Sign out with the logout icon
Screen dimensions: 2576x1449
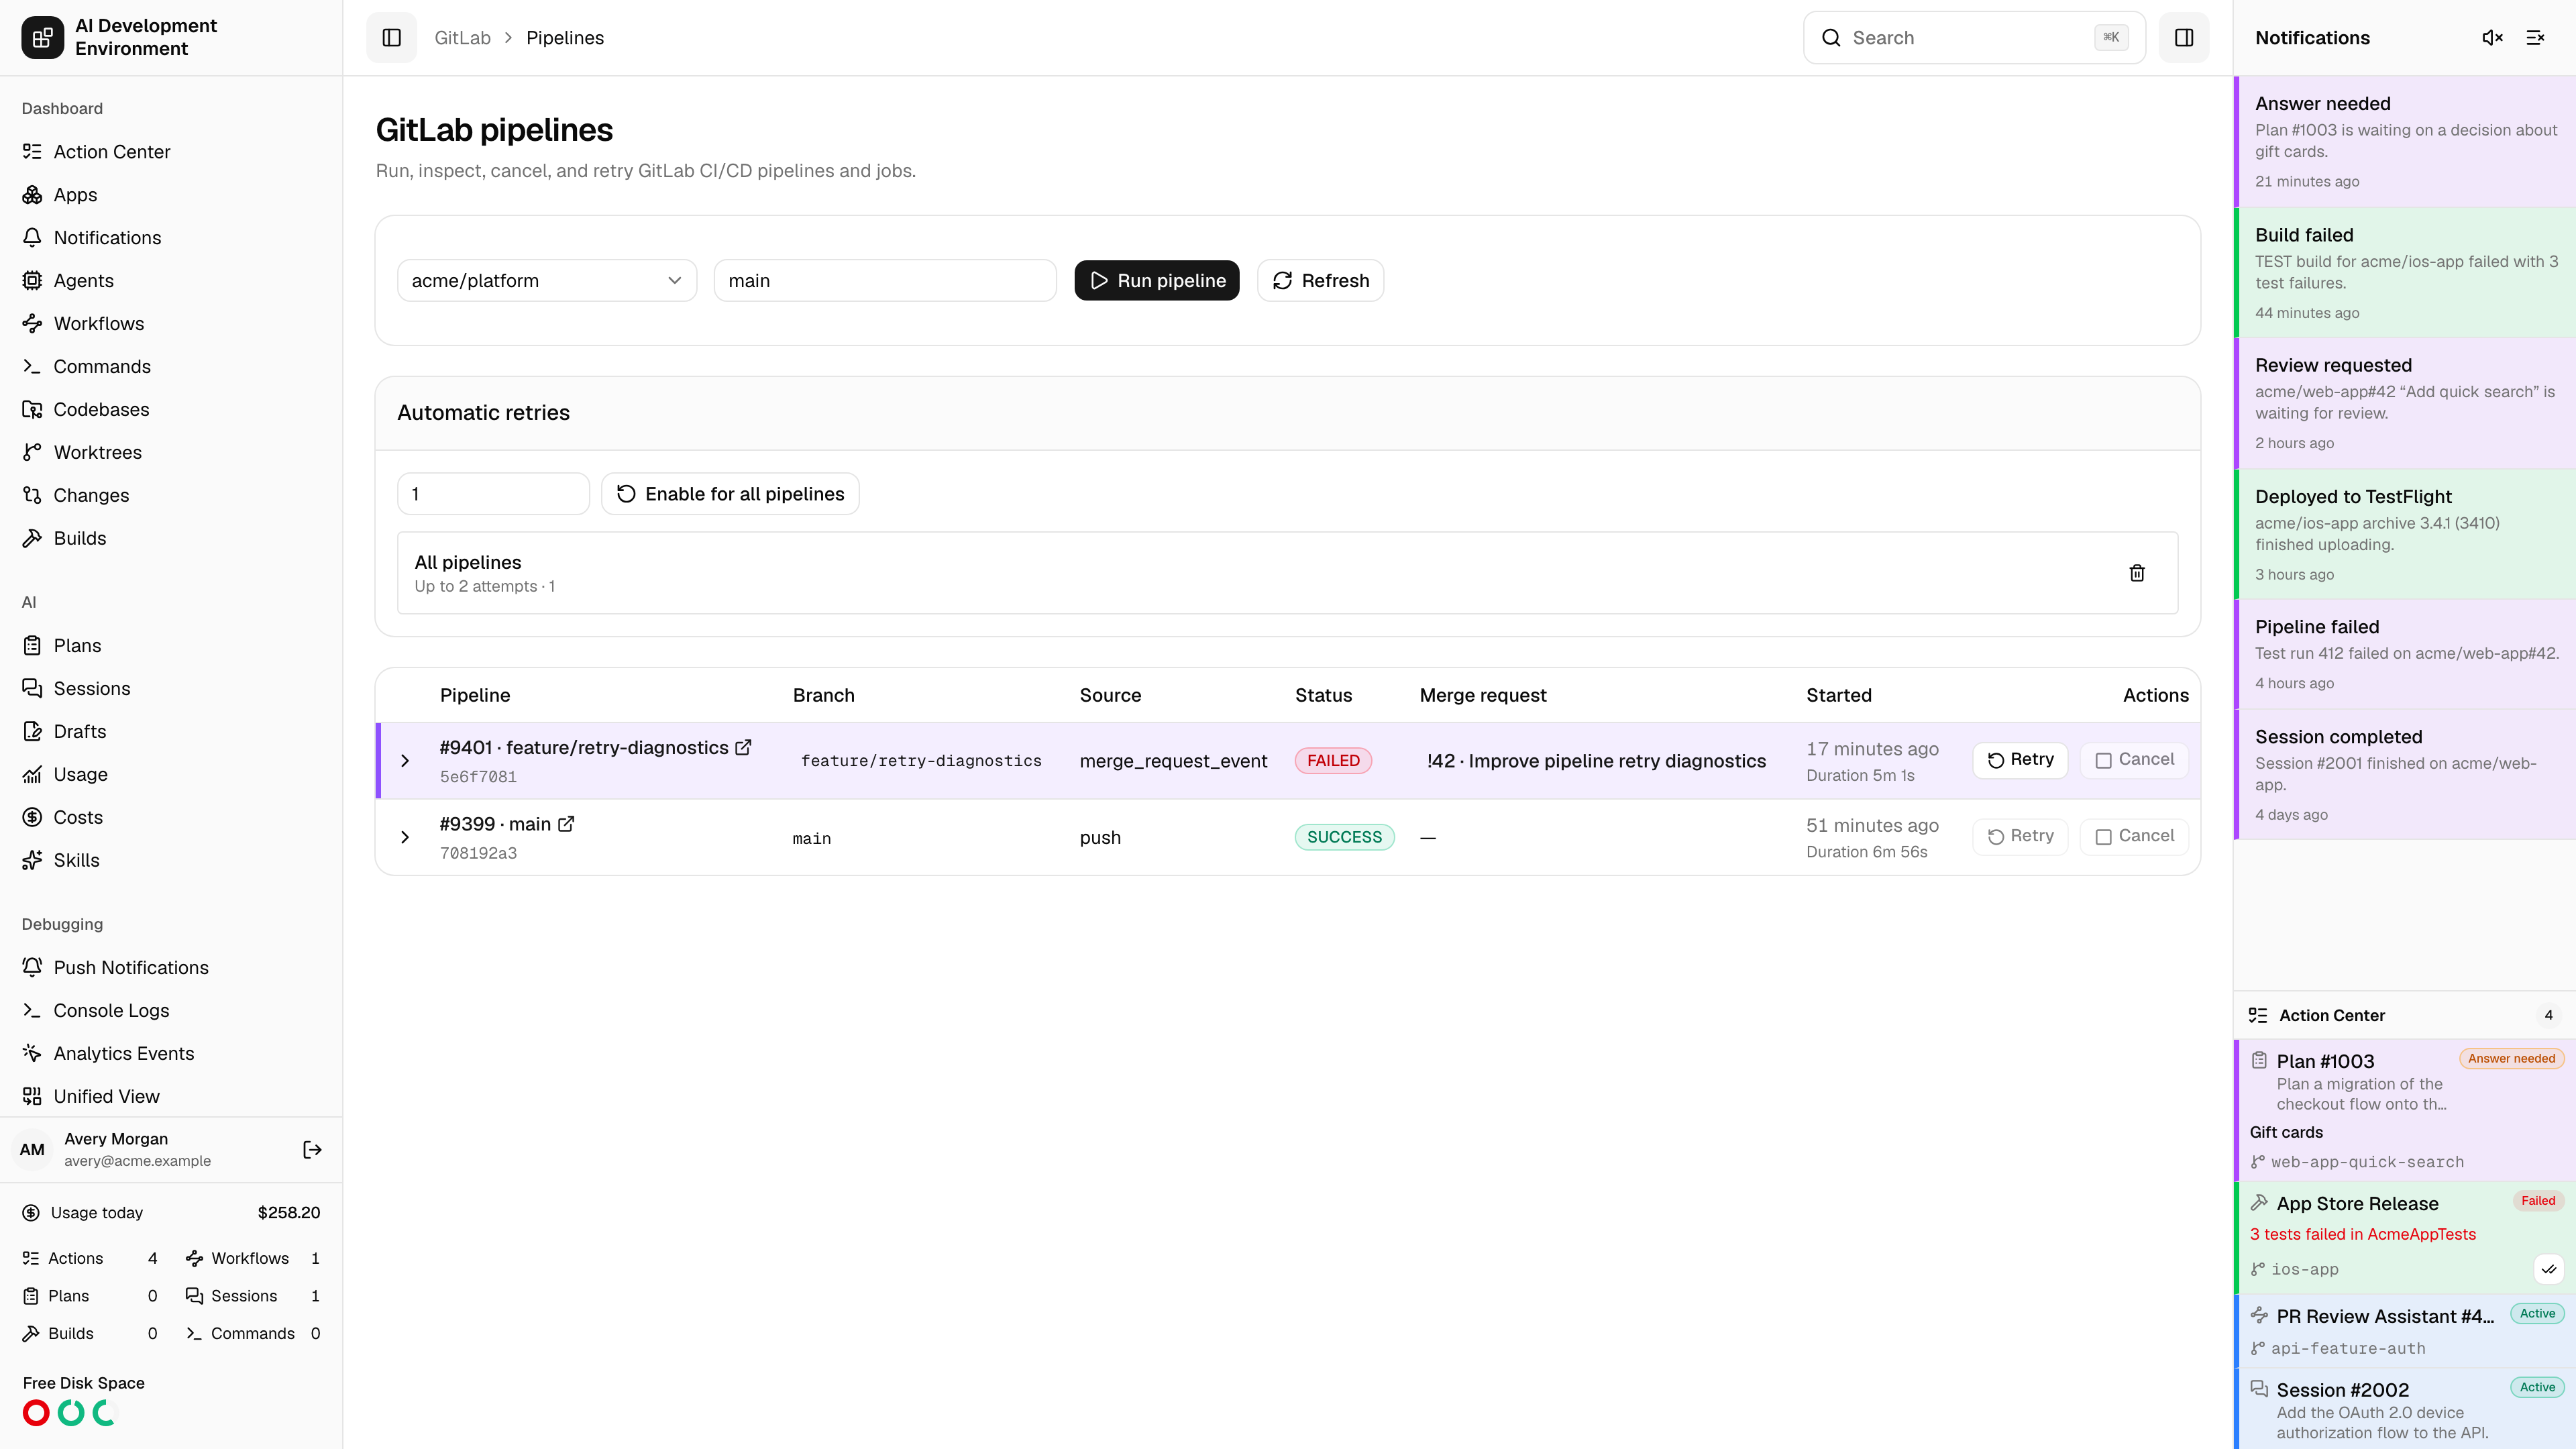pyautogui.click(x=312, y=1150)
